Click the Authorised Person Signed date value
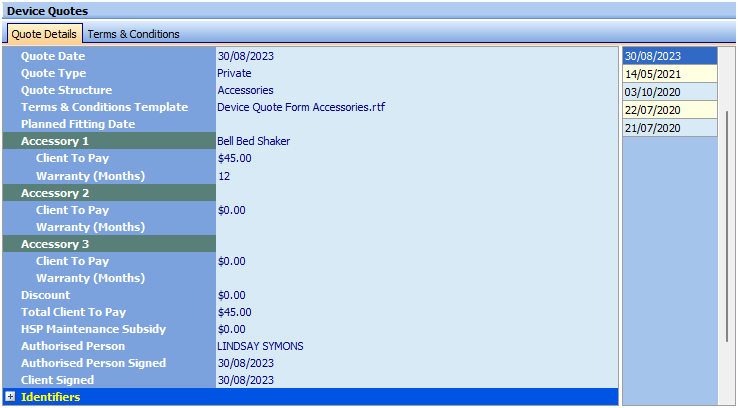The width and height of the screenshot is (738, 408). click(246, 363)
